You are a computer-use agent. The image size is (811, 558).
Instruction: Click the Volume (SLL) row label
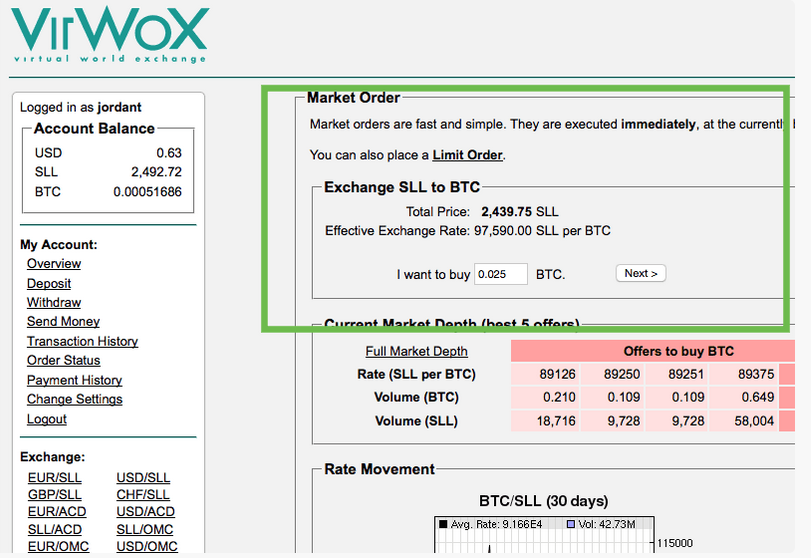point(416,421)
